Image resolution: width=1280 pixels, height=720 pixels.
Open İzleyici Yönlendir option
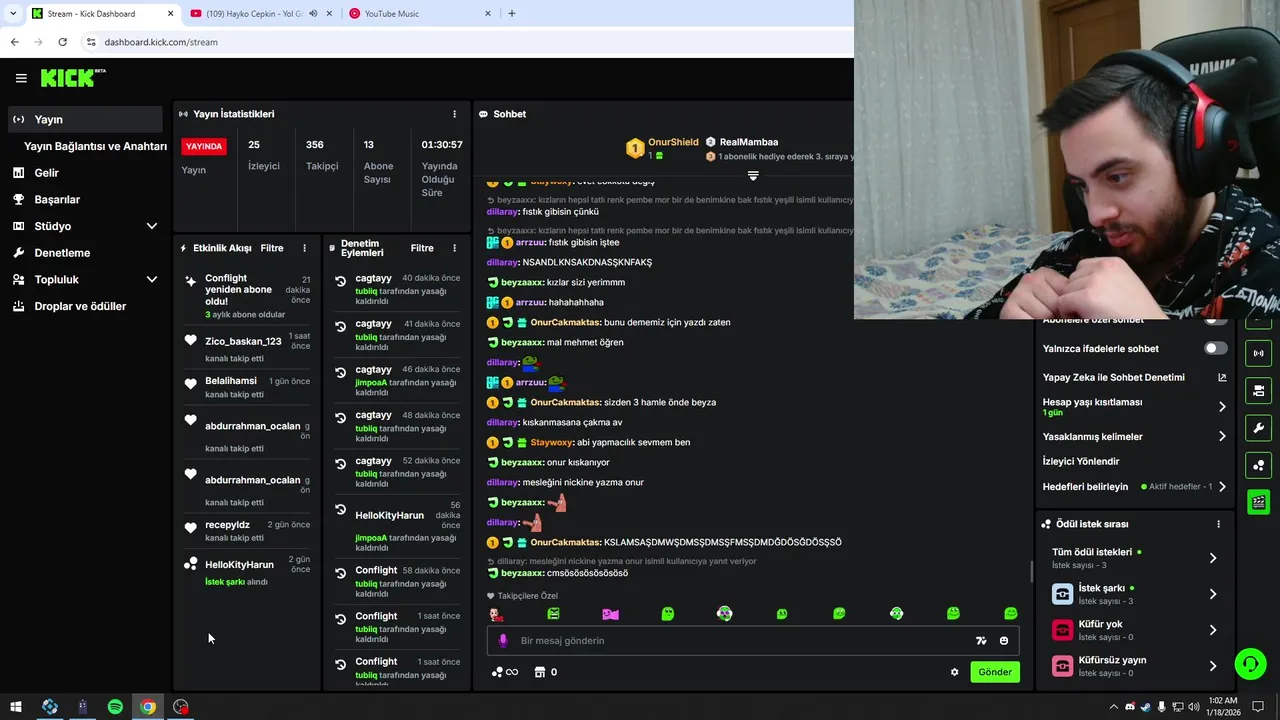pyautogui.click(x=1081, y=461)
